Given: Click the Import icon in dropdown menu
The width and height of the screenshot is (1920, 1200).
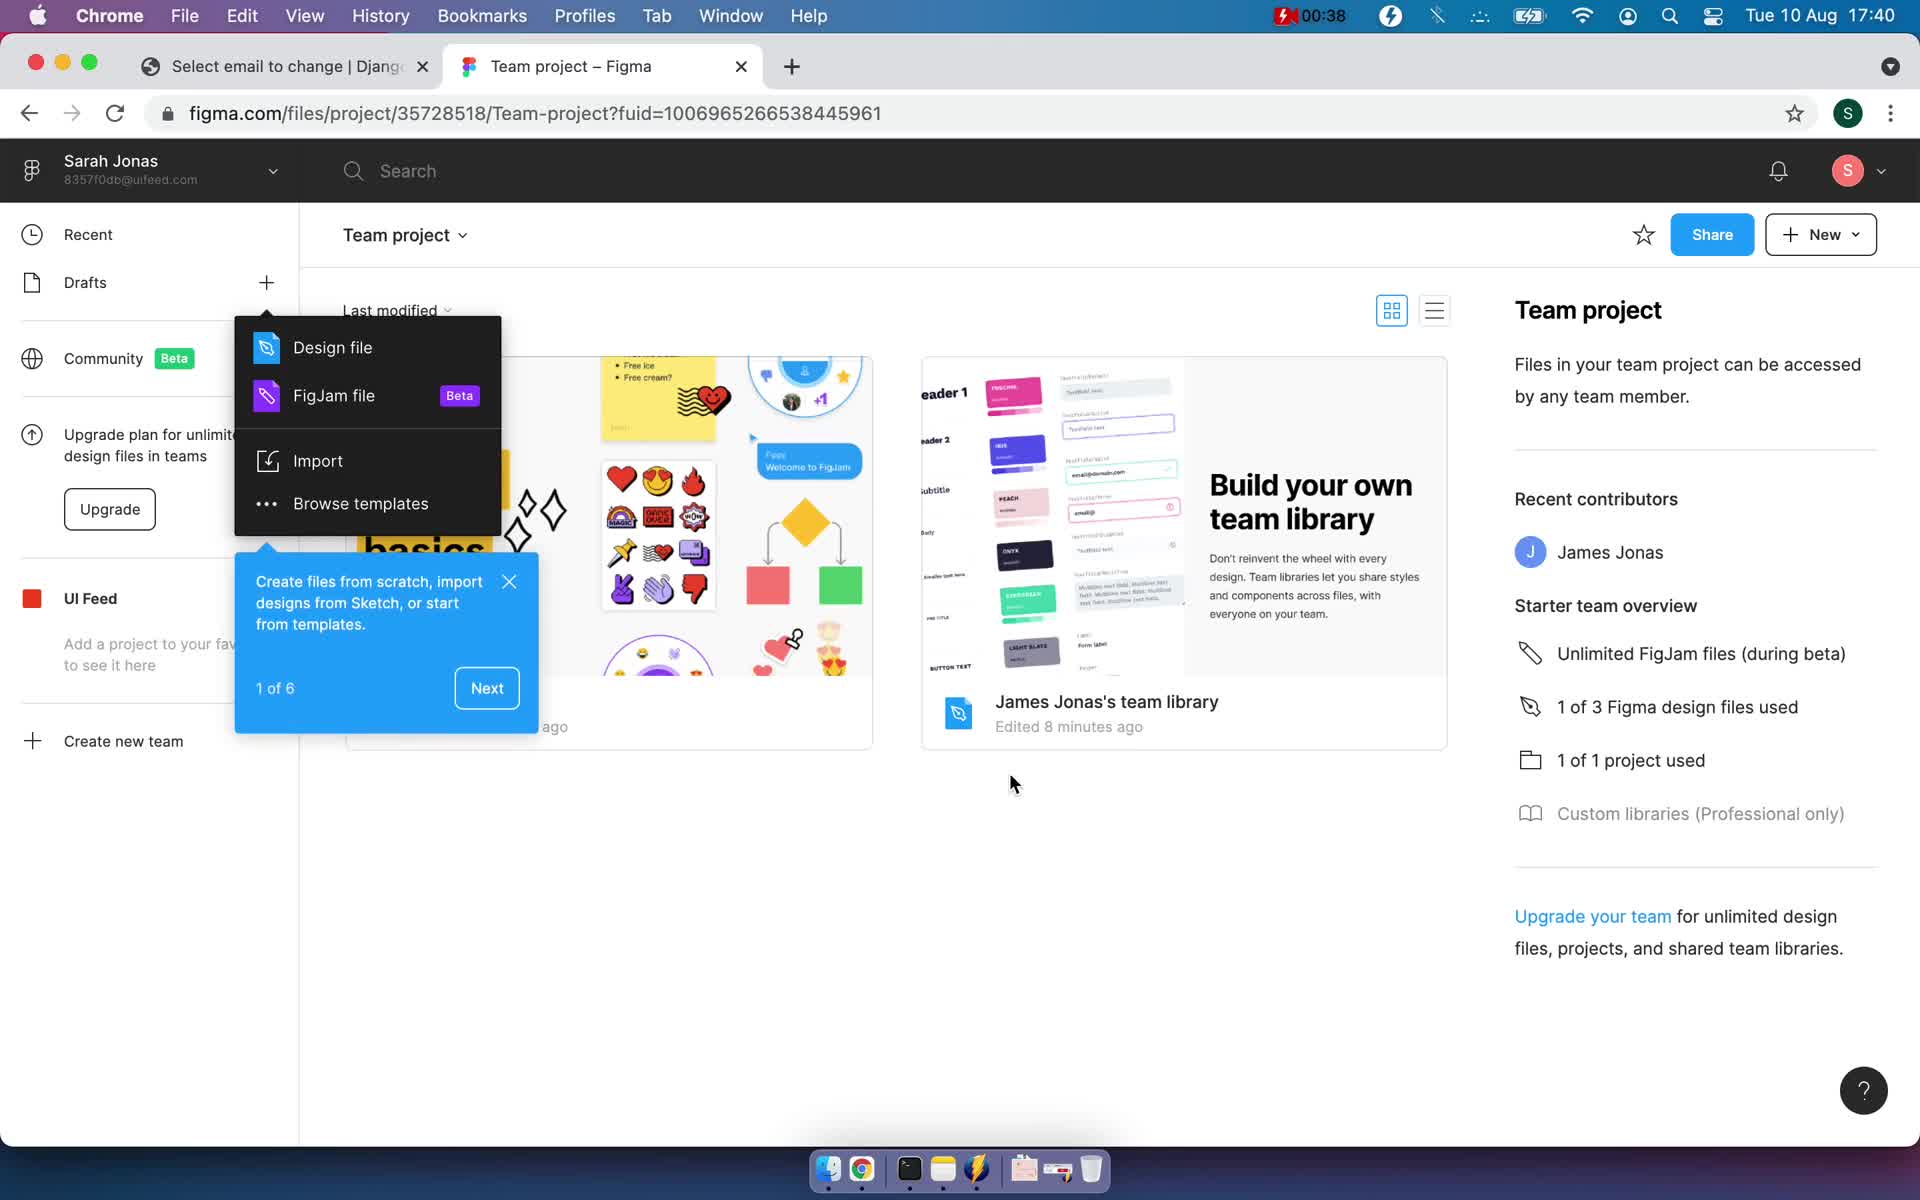Looking at the screenshot, I should tap(267, 460).
